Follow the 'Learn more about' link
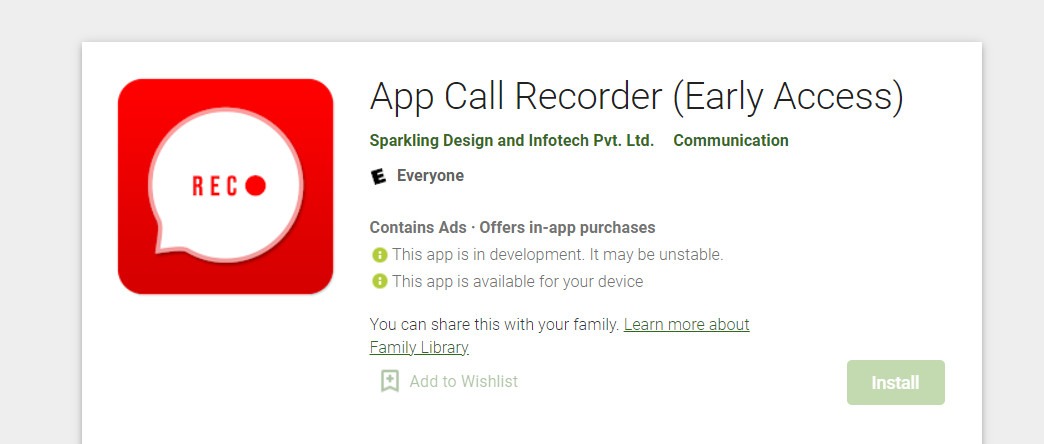Image resolution: width=1044 pixels, height=444 pixels. (x=686, y=325)
